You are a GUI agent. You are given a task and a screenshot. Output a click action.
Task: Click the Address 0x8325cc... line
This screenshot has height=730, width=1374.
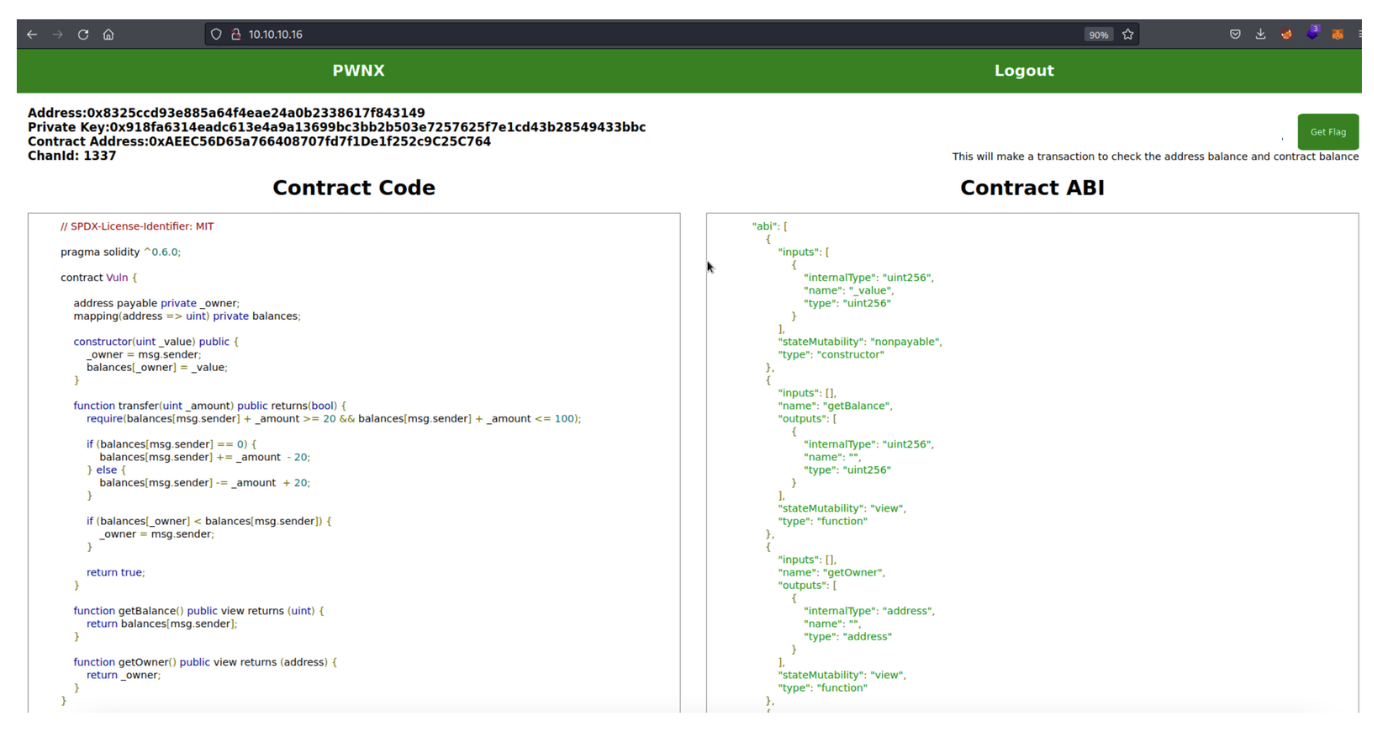226,113
